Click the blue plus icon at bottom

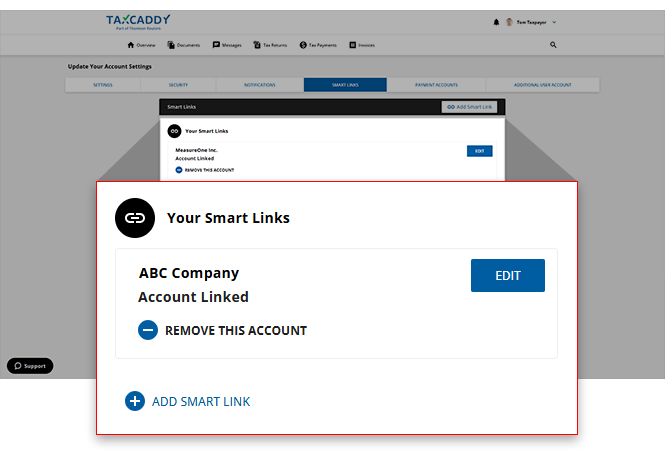click(x=135, y=401)
